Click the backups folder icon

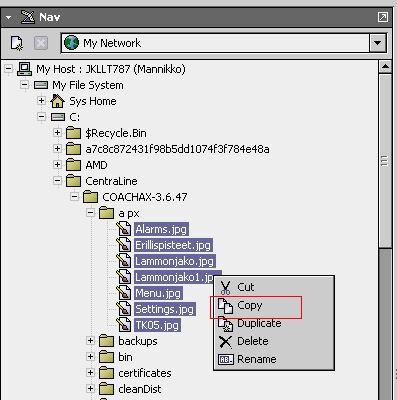click(107, 341)
